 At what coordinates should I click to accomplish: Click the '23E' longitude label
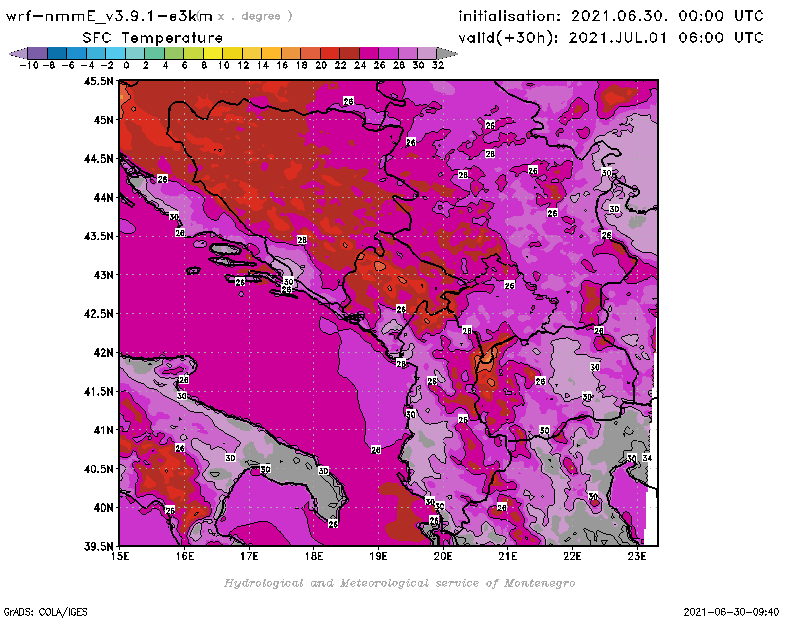point(637,556)
